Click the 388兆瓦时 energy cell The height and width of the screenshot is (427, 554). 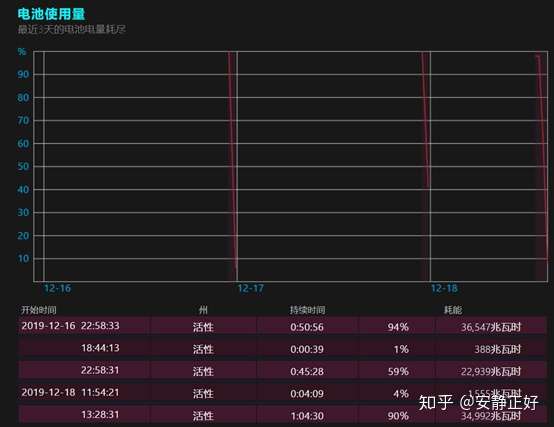tap(498, 349)
